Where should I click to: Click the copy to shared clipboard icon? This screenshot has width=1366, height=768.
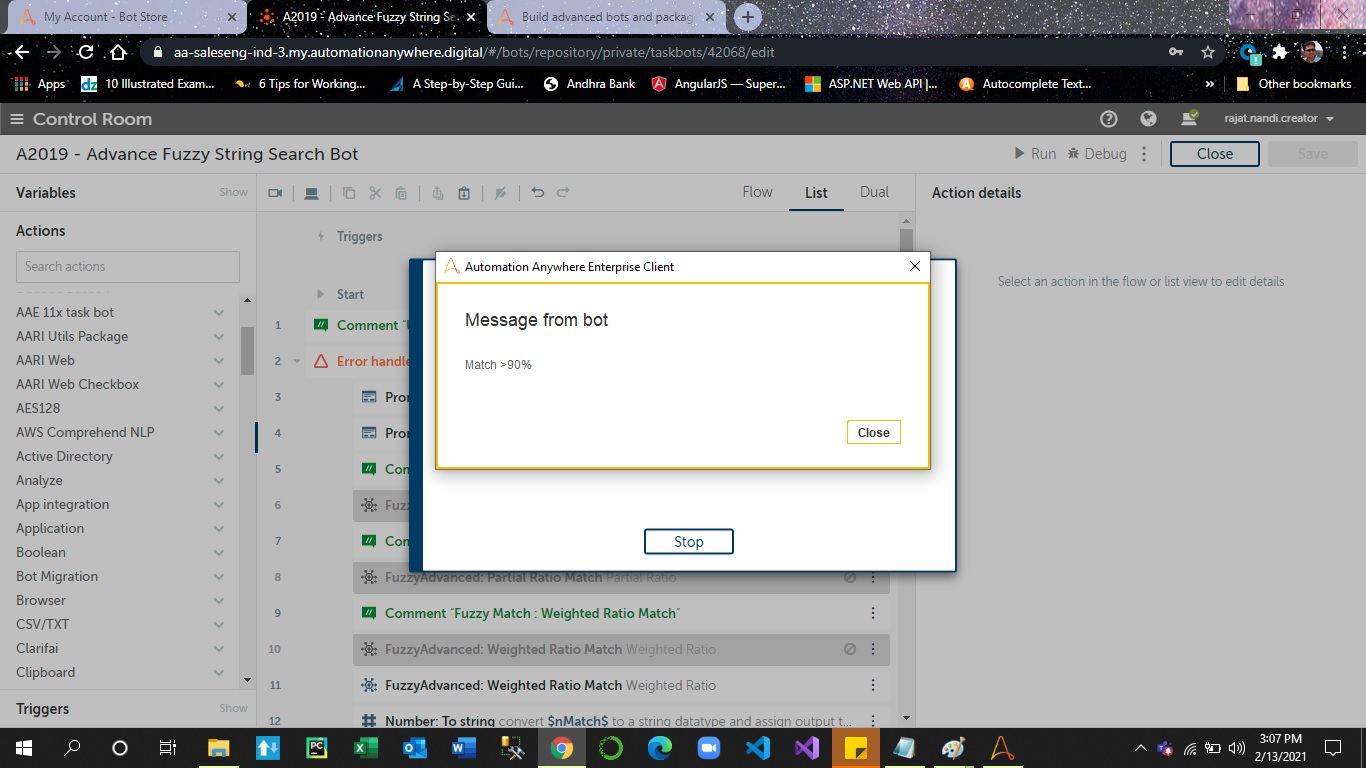pos(438,193)
